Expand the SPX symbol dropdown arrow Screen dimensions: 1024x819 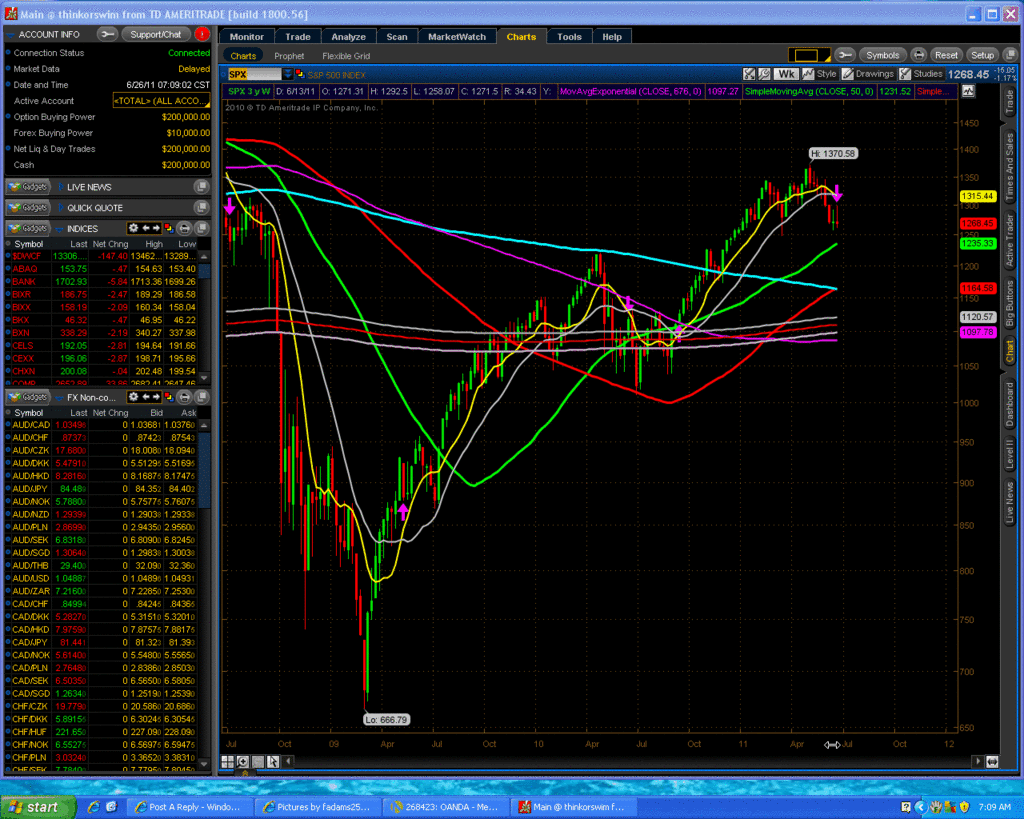(288, 74)
